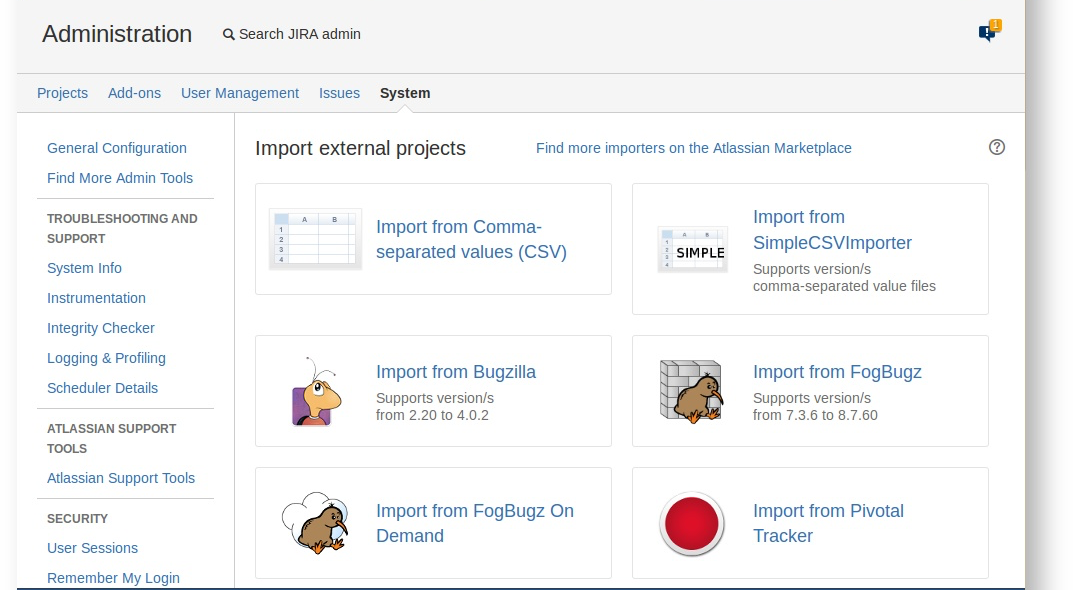Open the Atlassian Support Tools link

pyautogui.click(x=121, y=478)
